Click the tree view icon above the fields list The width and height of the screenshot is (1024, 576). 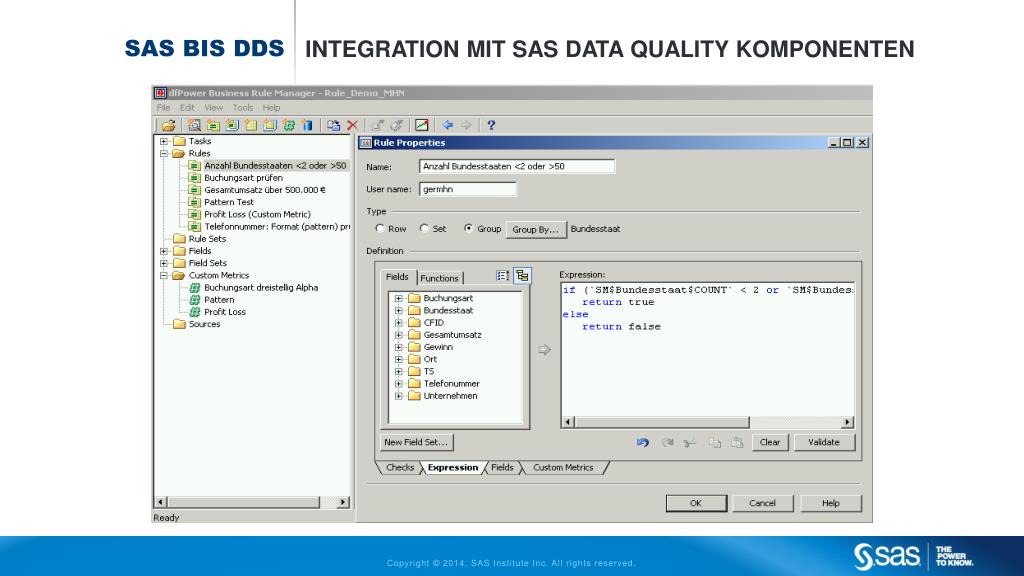coord(522,276)
